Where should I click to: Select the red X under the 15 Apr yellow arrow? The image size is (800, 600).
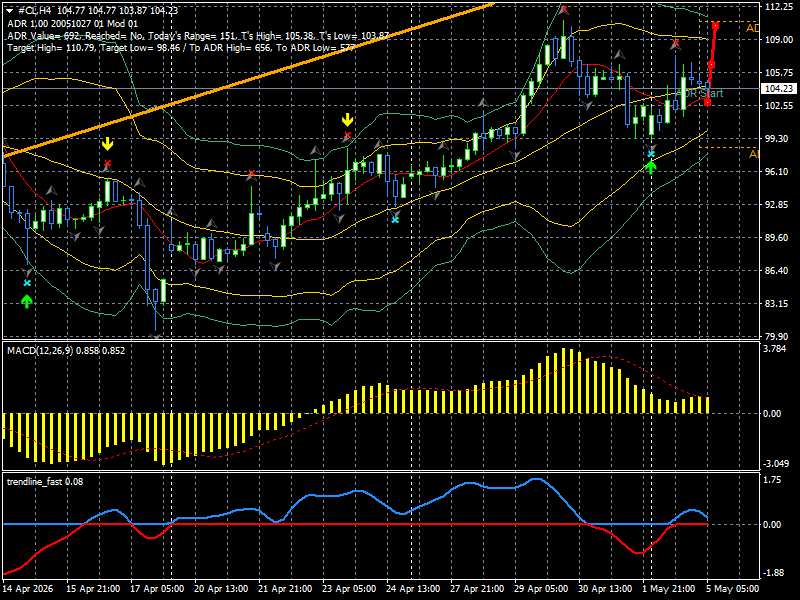pos(107,164)
